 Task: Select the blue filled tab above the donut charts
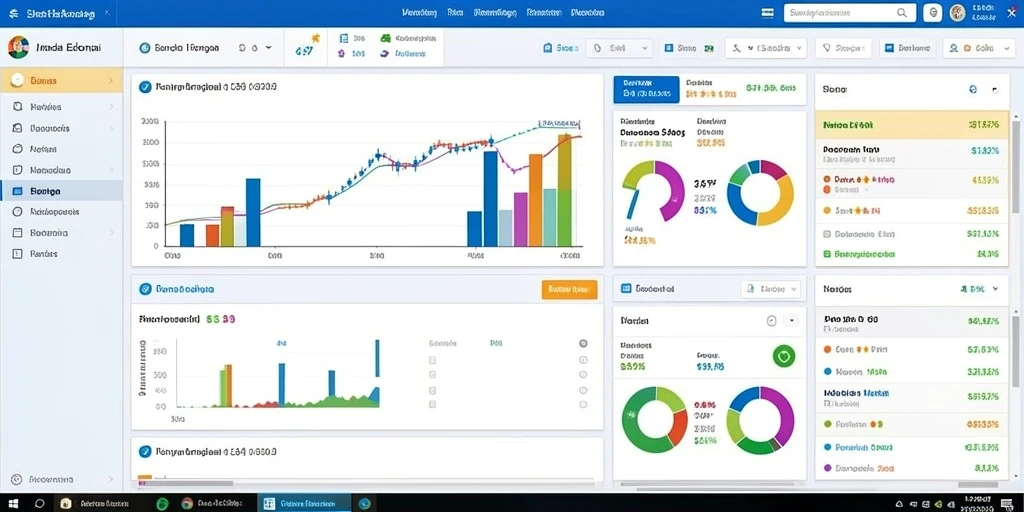647,89
